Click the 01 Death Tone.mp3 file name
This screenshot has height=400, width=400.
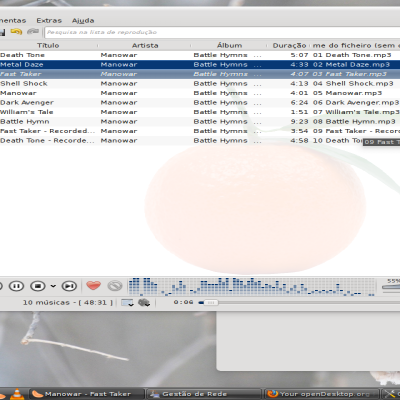coord(352,55)
